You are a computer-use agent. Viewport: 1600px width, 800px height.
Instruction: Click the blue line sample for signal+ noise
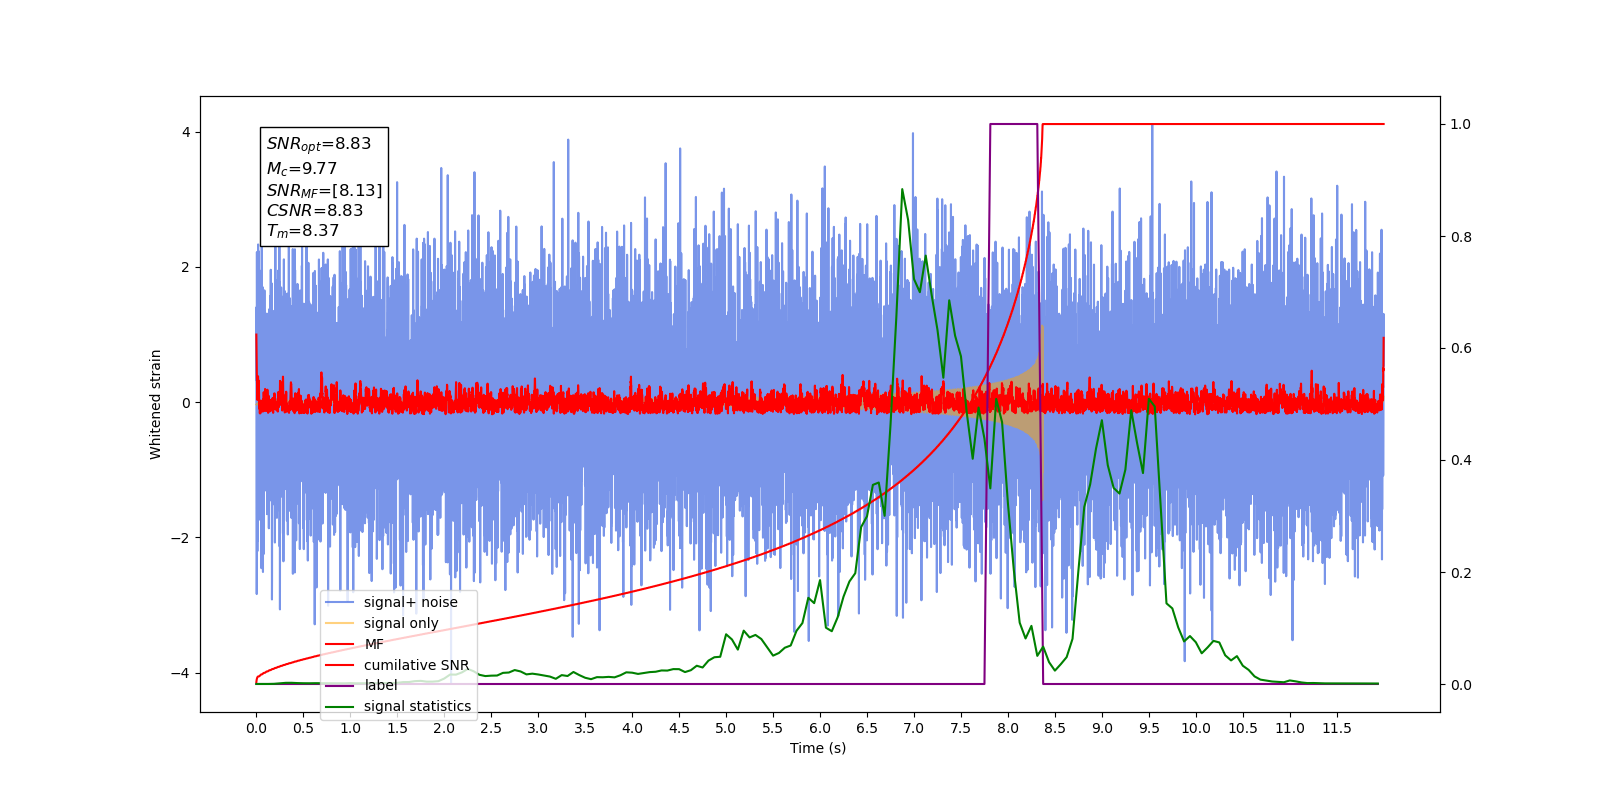click(x=340, y=602)
